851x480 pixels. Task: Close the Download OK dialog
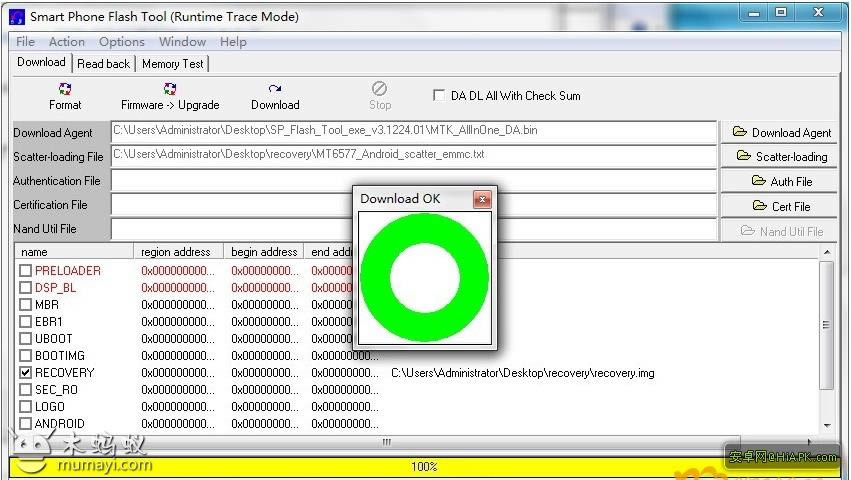pyautogui.click(x=482, y=199)
